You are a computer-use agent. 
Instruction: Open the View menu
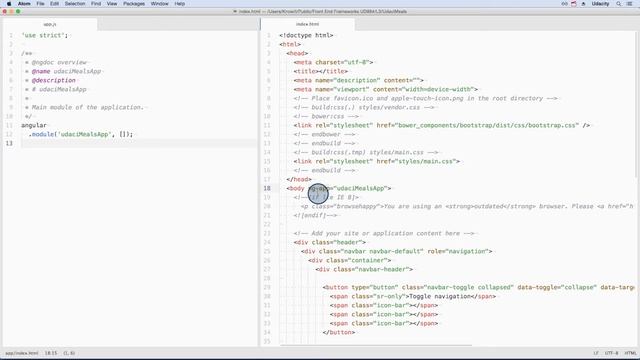point(112,4)
